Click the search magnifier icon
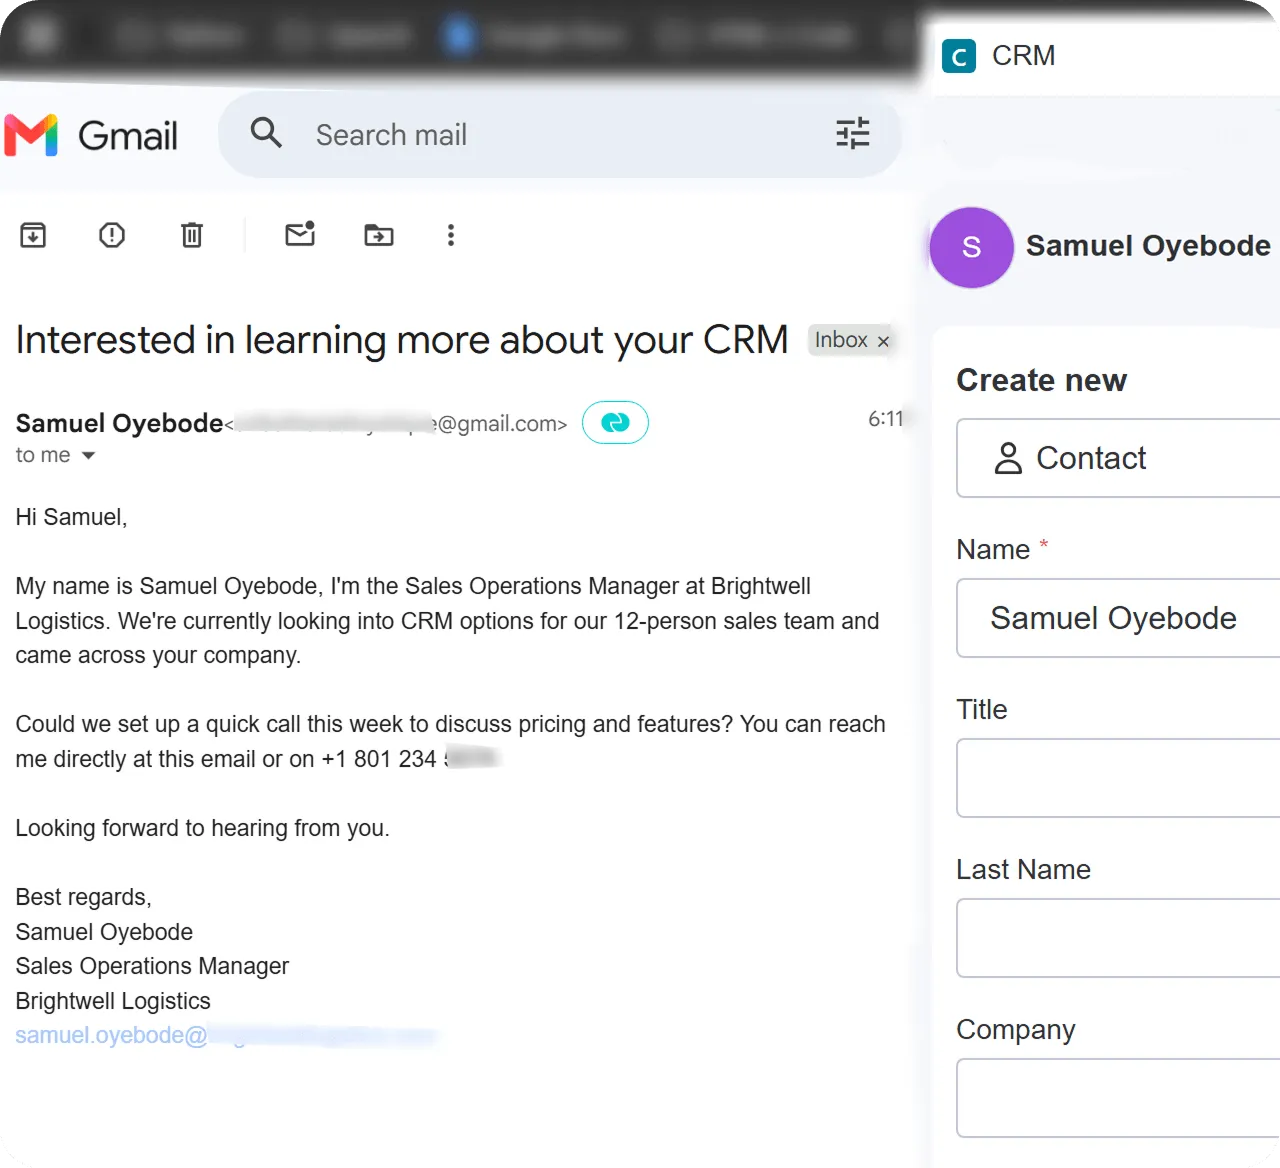Viewport: 1280px width, 1168px height. (x=266, y=133)
